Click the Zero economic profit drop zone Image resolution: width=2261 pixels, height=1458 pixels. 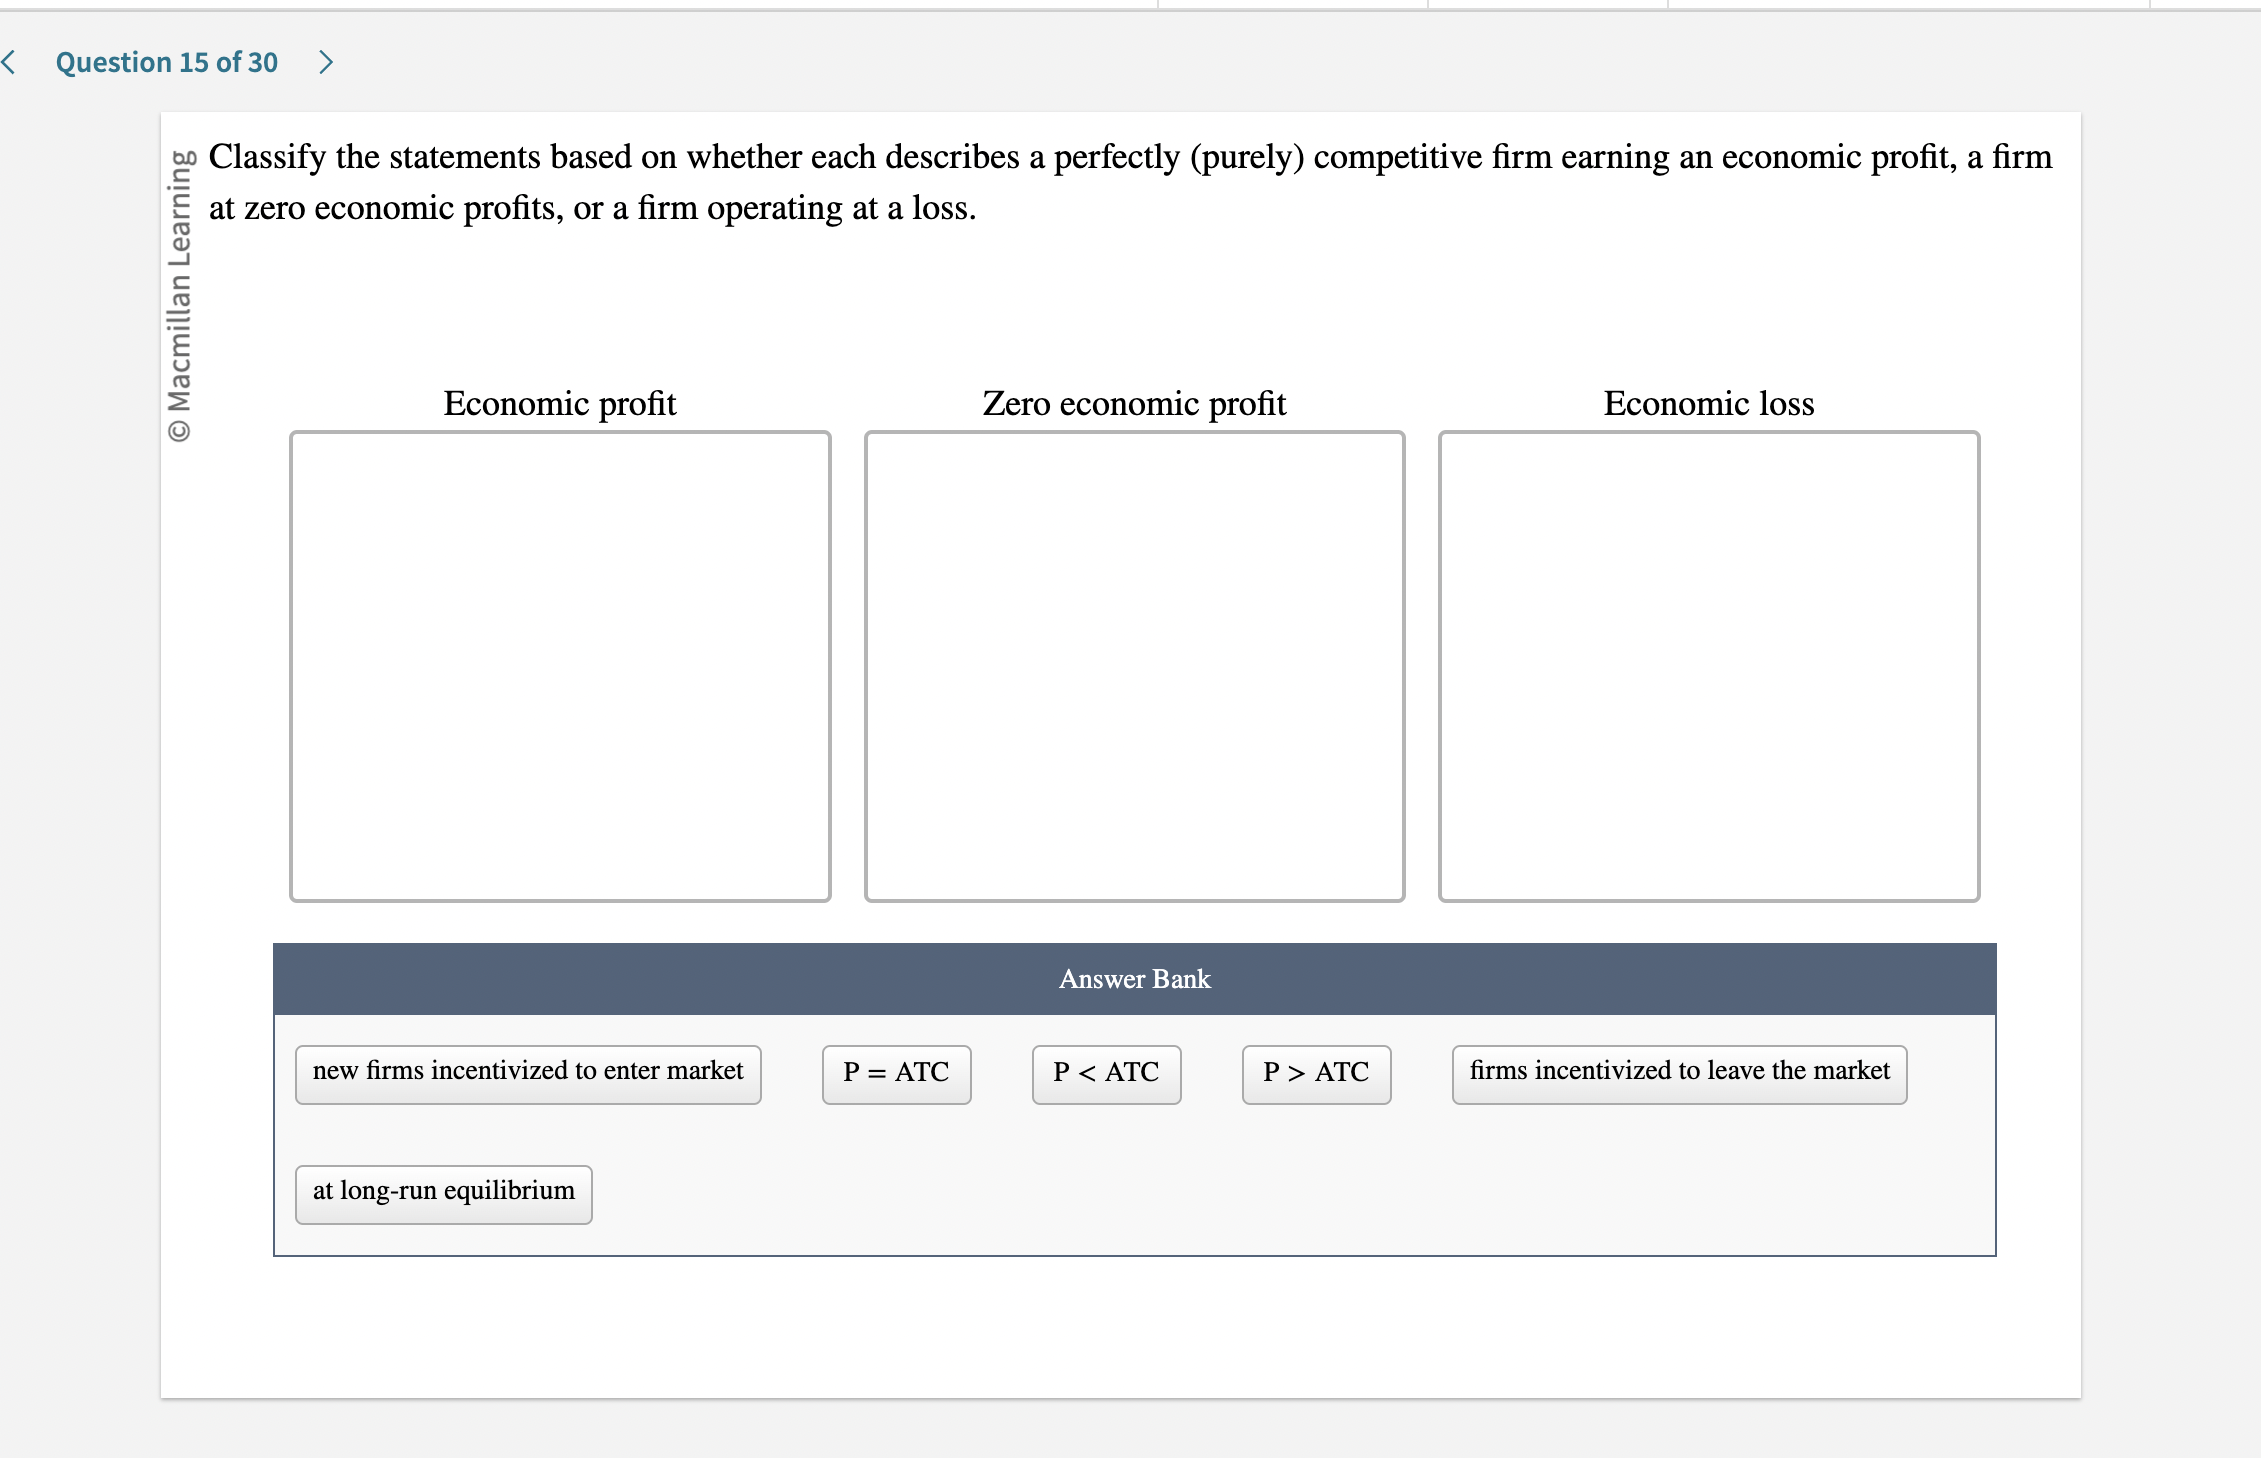[x=1135, y=665]
